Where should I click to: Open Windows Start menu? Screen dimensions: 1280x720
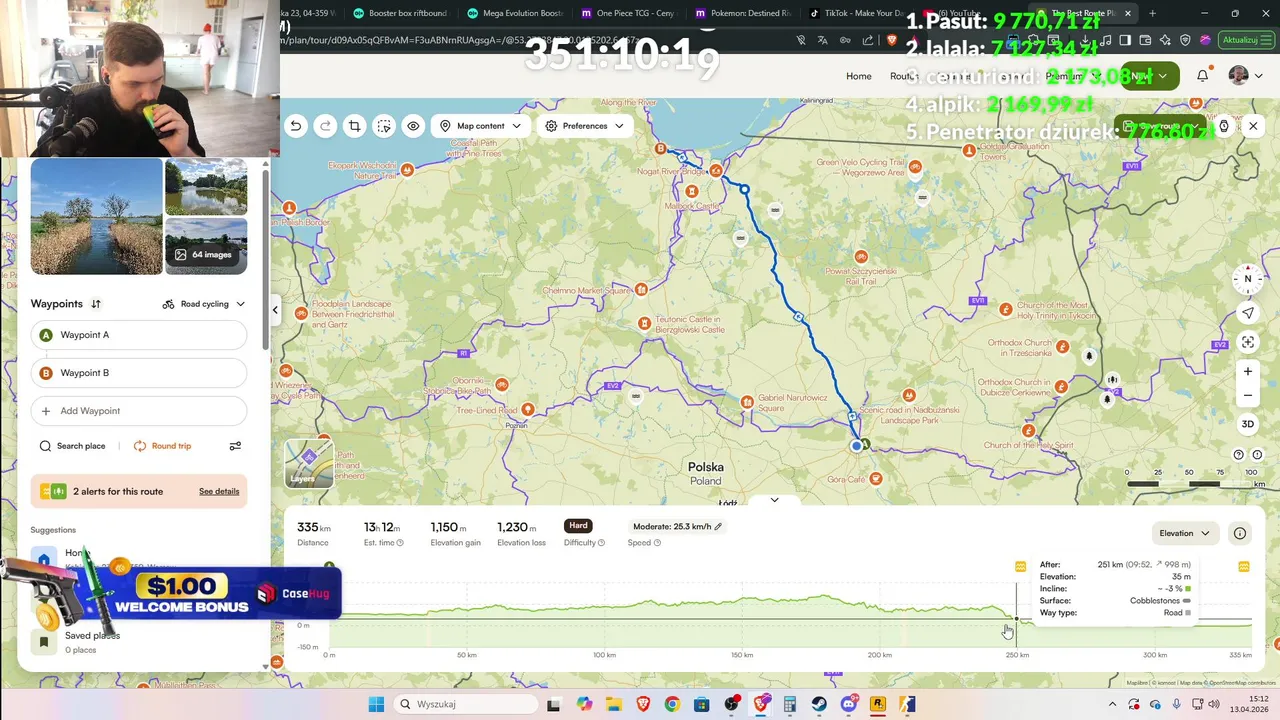[376, 704]
